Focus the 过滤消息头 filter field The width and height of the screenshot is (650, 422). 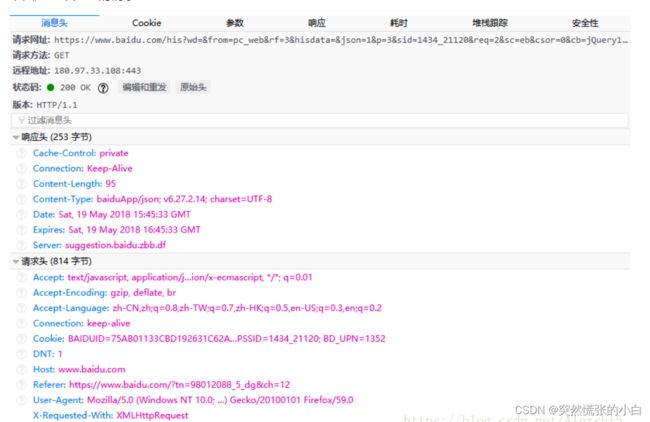pyautogui.click(x=320, y=121)
